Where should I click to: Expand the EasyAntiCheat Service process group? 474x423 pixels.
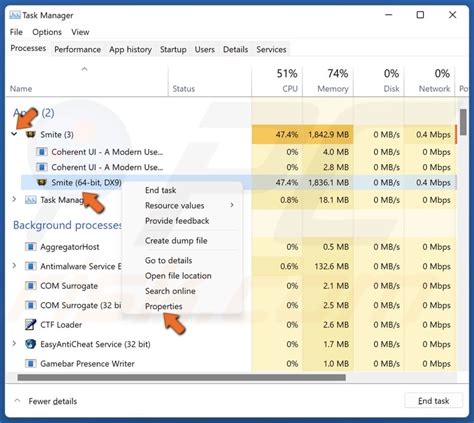(x=14, y=343)
